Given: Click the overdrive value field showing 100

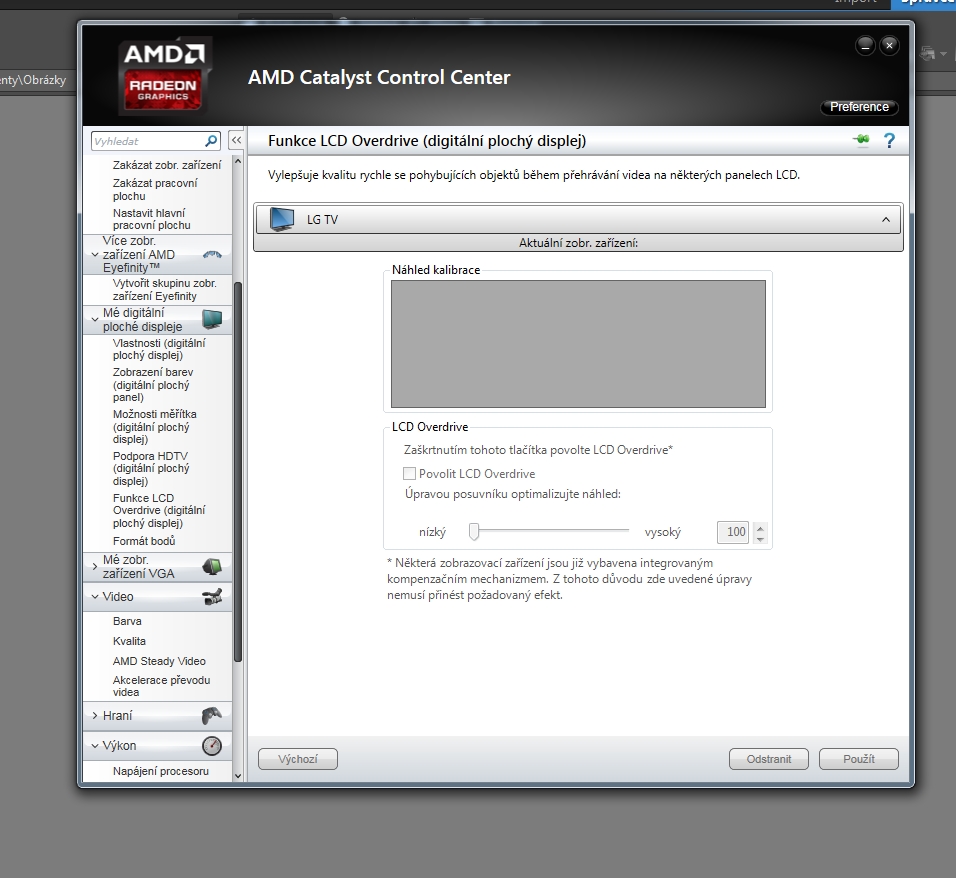Looking at the screenshot, I should [733, 532].
